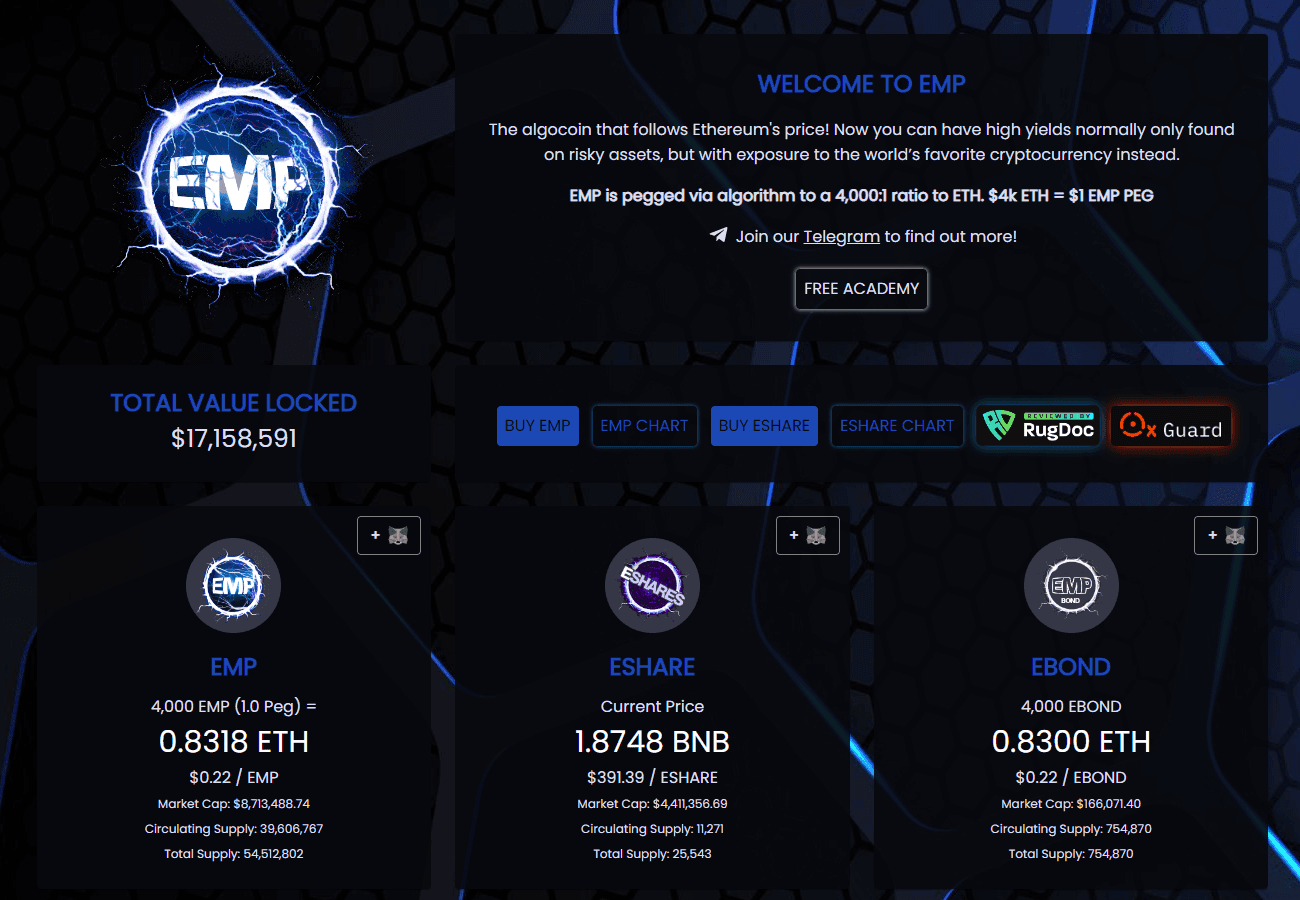This screenshot has height=900, width=1300.
Task: Add EMP token to MetaMask
Action: pos(389,535)
